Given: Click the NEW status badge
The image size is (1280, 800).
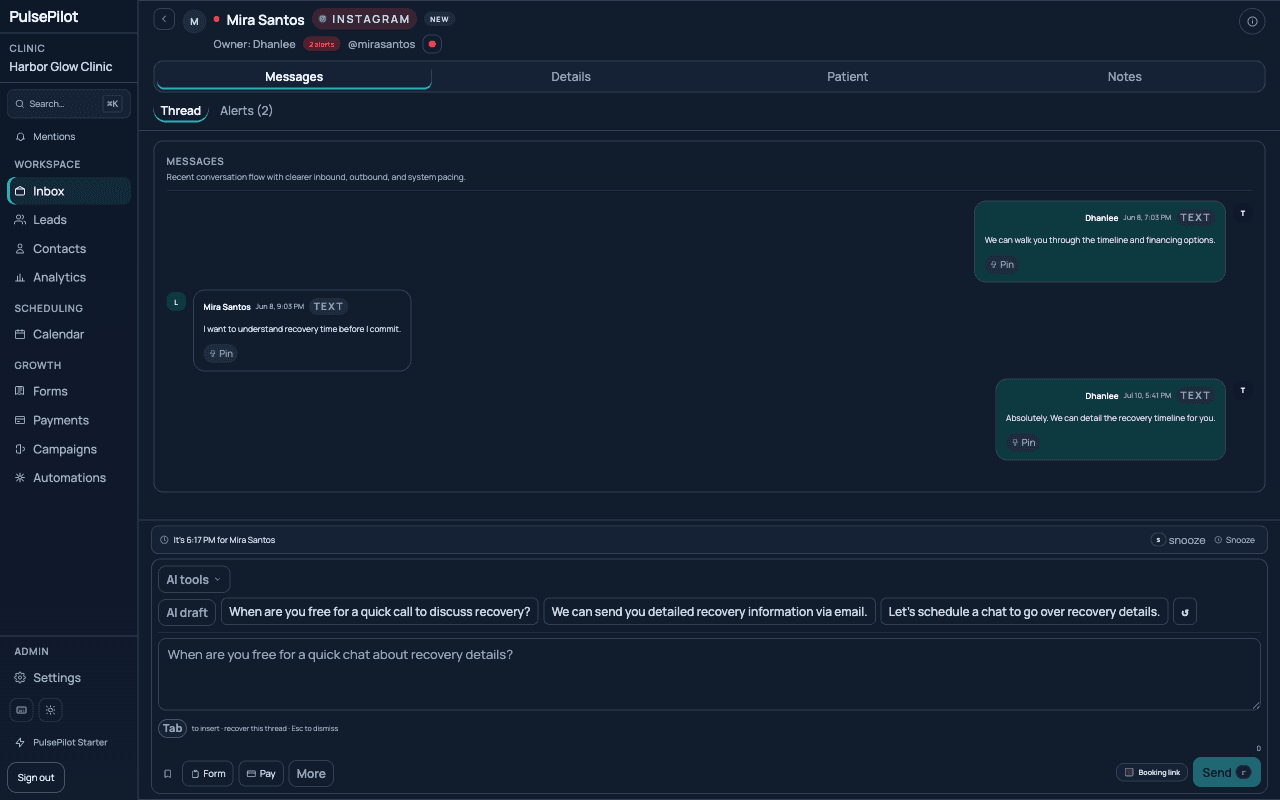Looking at the screenshot, I should pos(439,19).
